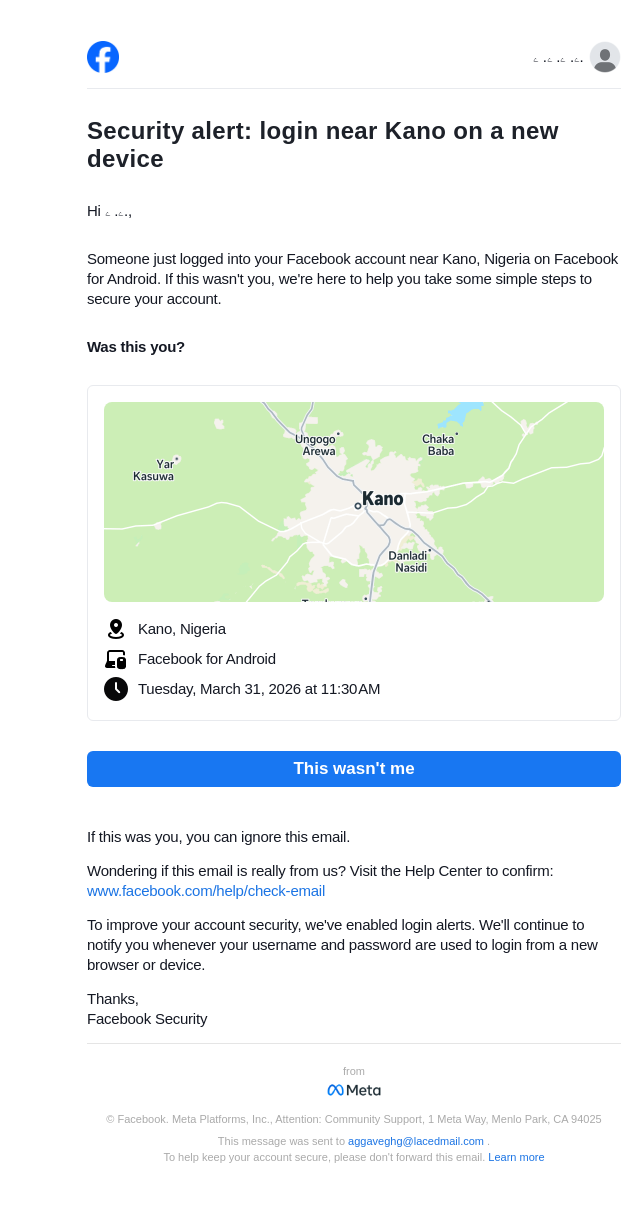Open the facebook.com/help/check-email link
This screenshot has width=624, height=1213.
[x=206, y=891]
